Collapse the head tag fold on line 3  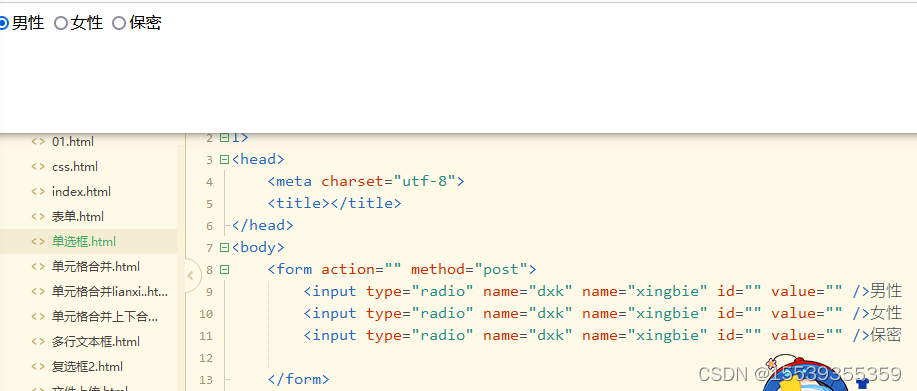[224, 160]
